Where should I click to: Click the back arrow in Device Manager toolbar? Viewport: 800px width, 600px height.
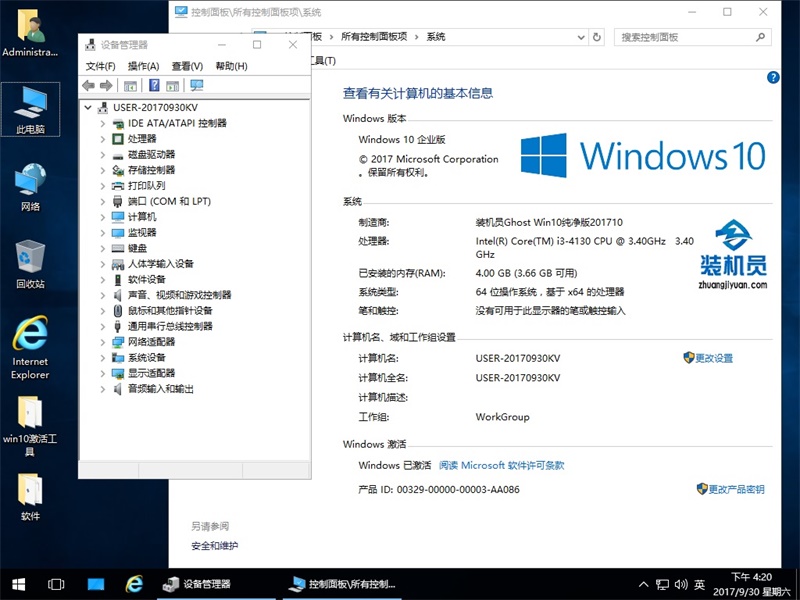pyautogui.click(x=89, y=86)
